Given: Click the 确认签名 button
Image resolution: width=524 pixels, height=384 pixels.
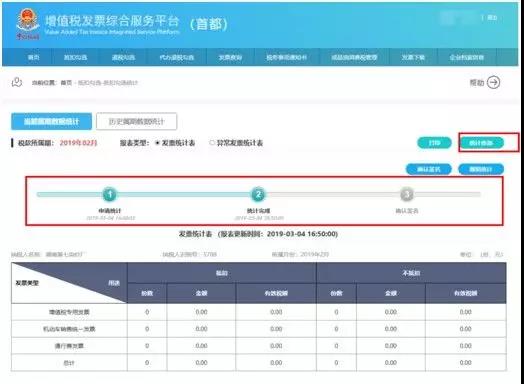Looking at the screenshot, I should click(429, 169).
